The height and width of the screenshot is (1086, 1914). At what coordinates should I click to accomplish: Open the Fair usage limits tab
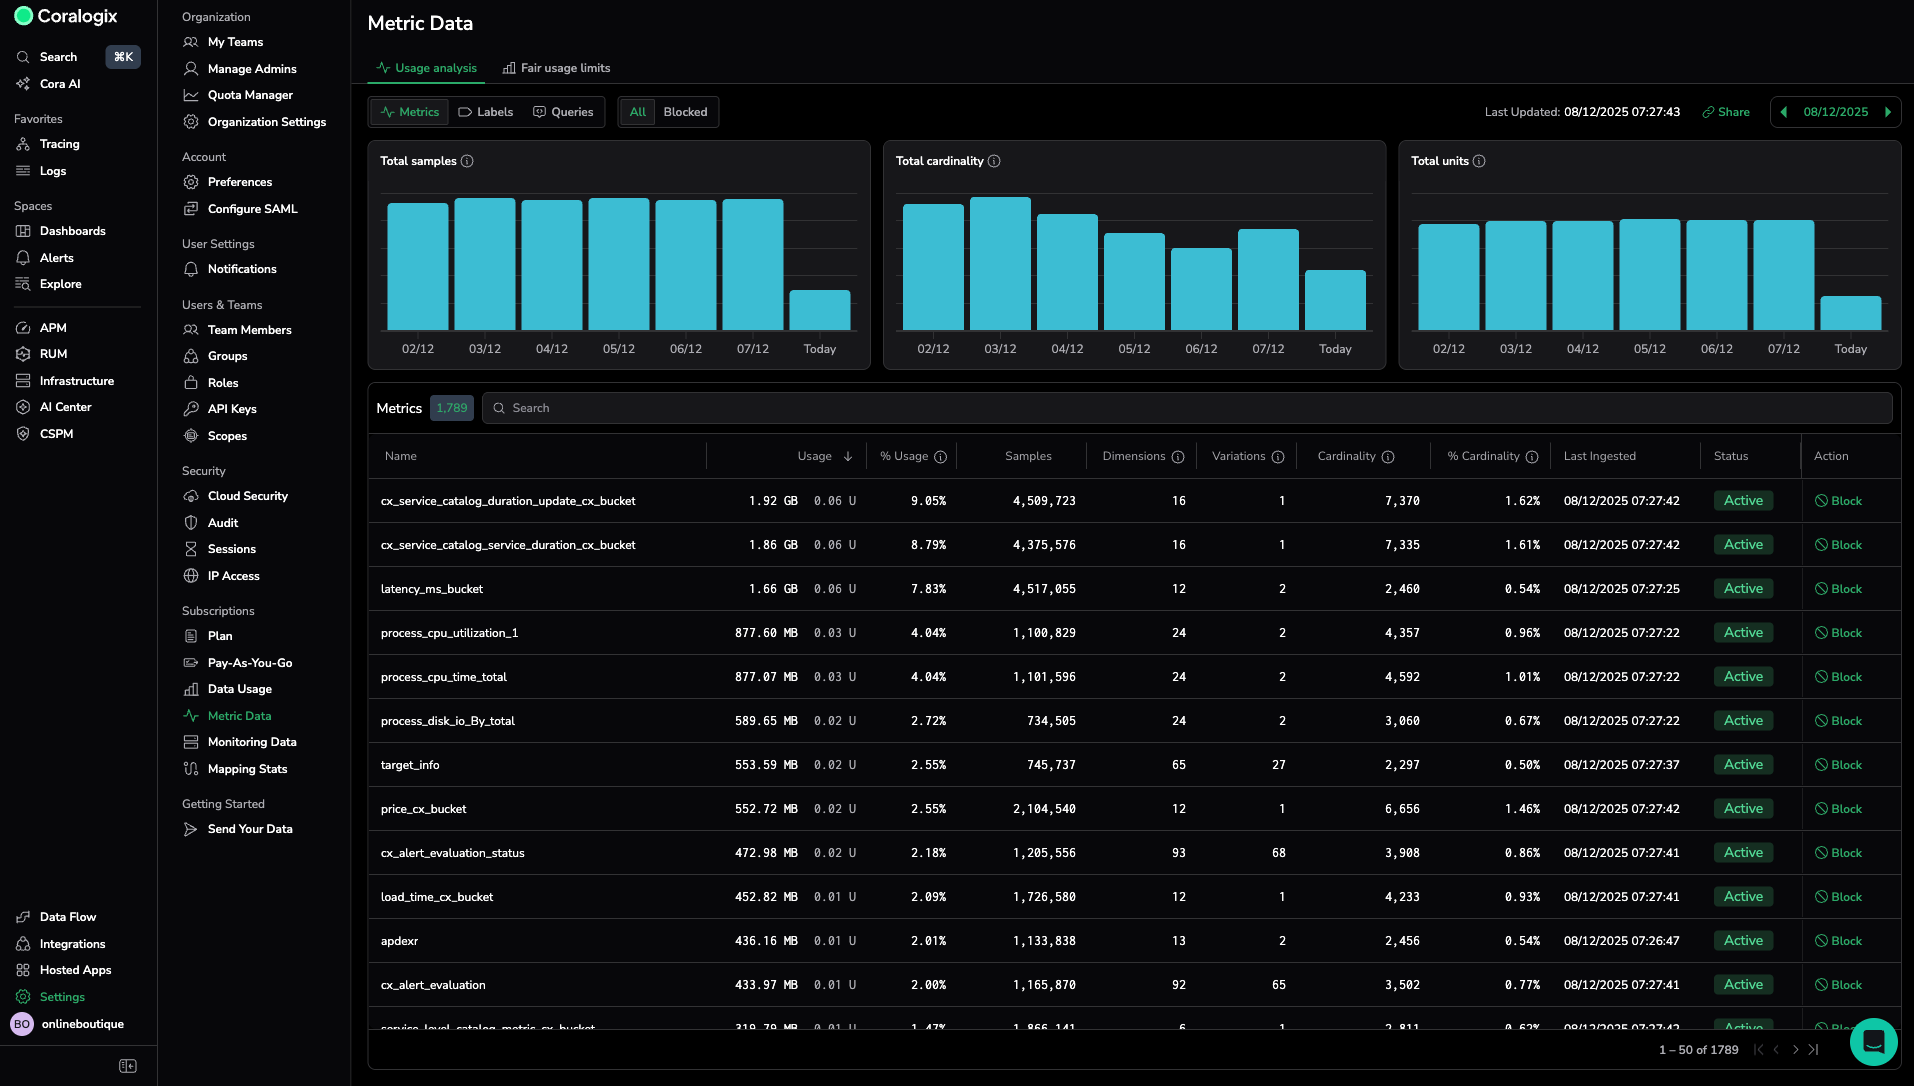pyautogui.click(x=556, y=68)
